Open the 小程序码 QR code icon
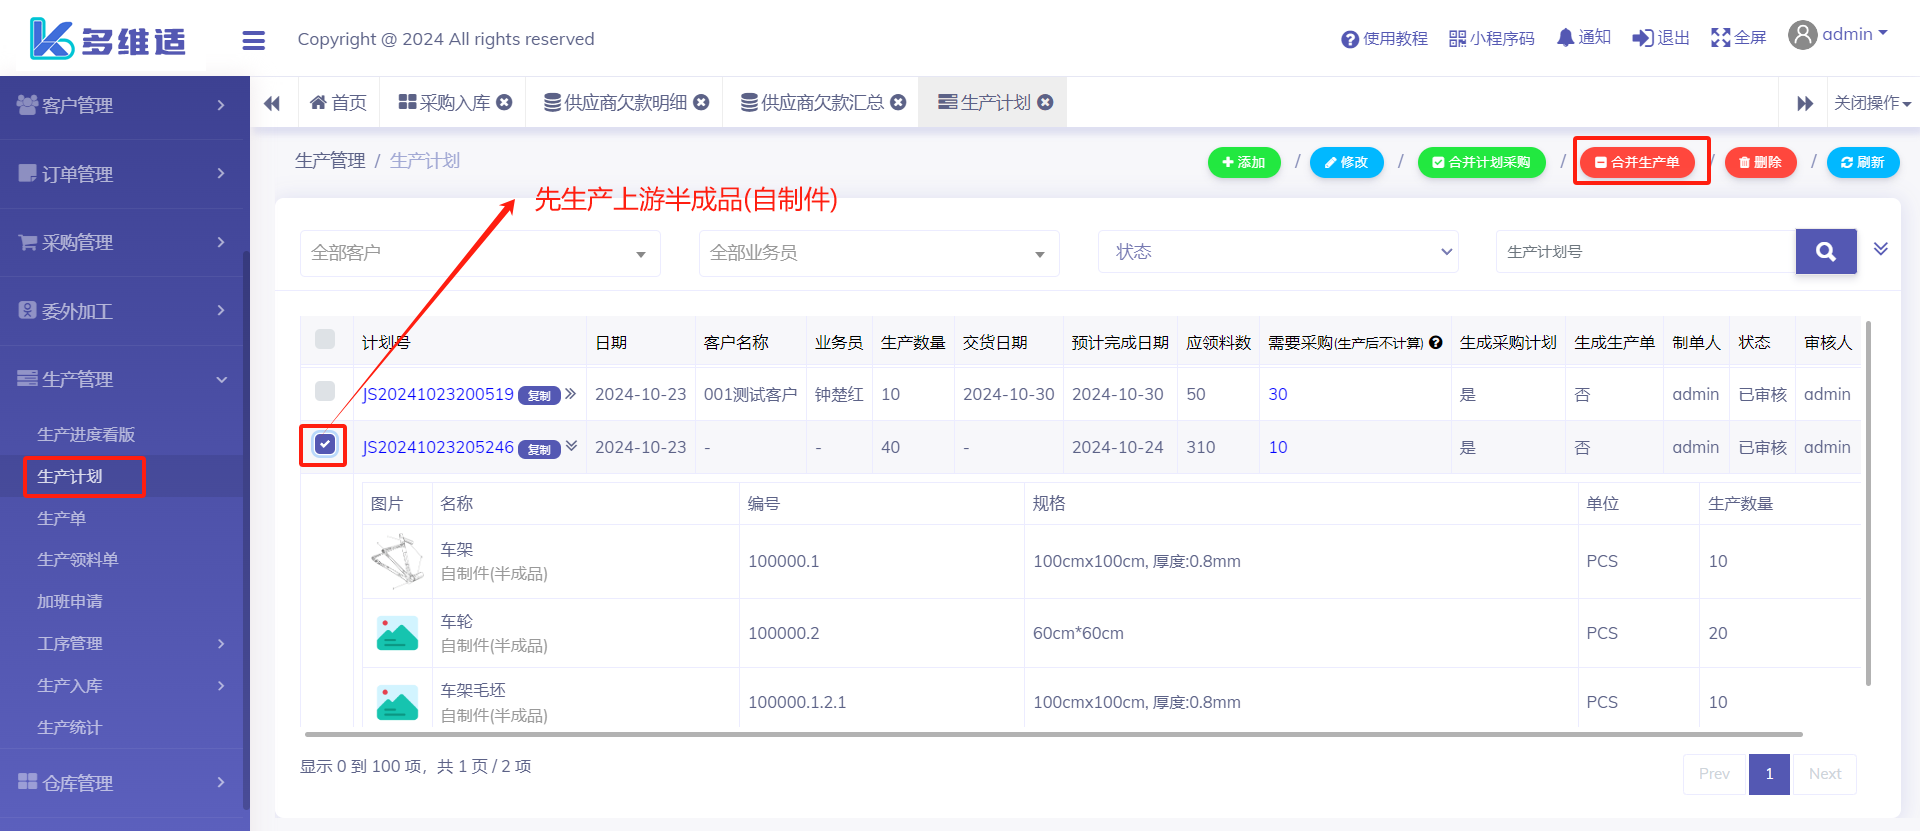Viewport: 1920px width, 831px height. tap(1457, 39)
